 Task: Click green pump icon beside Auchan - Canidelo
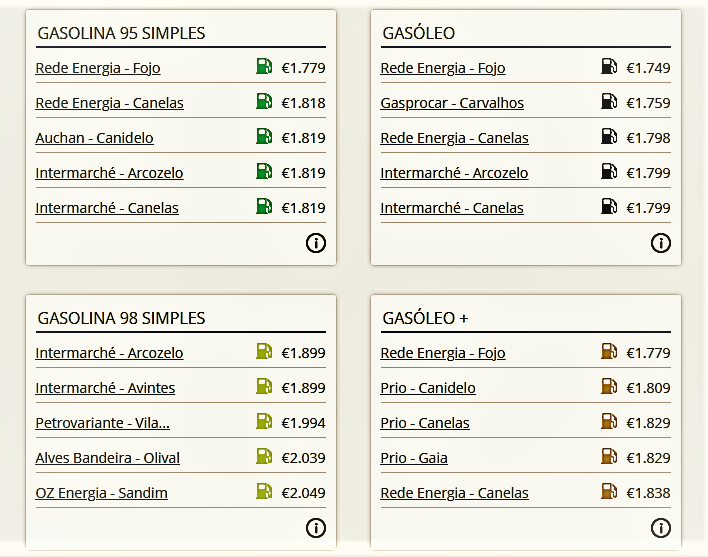(264, 136)
